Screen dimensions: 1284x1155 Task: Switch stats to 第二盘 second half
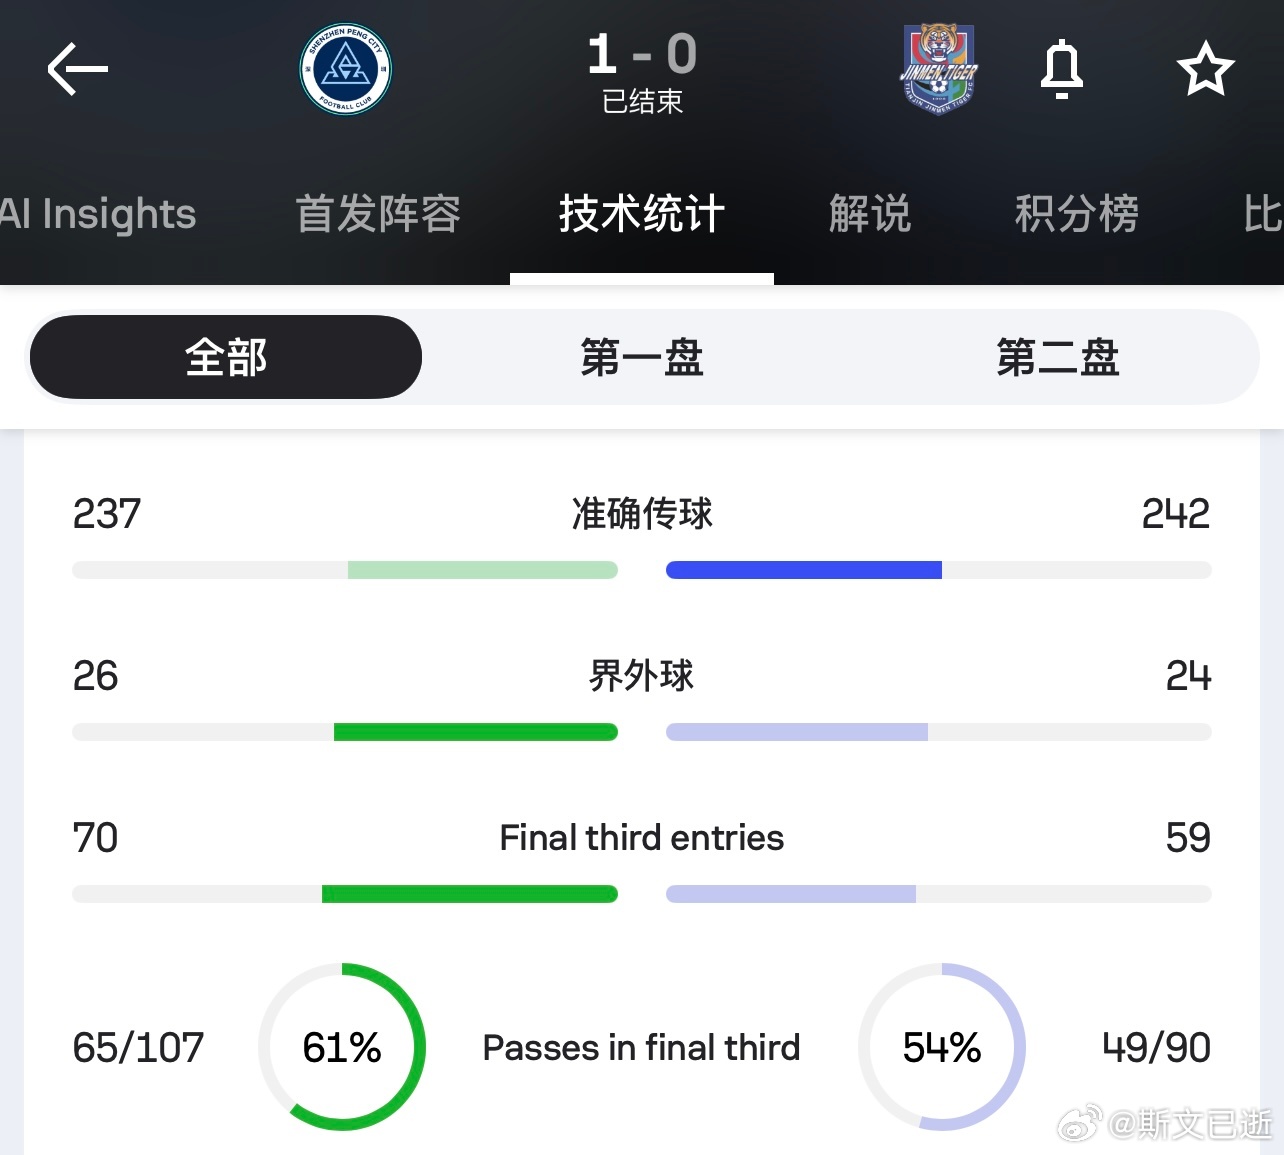(1057, 357)
